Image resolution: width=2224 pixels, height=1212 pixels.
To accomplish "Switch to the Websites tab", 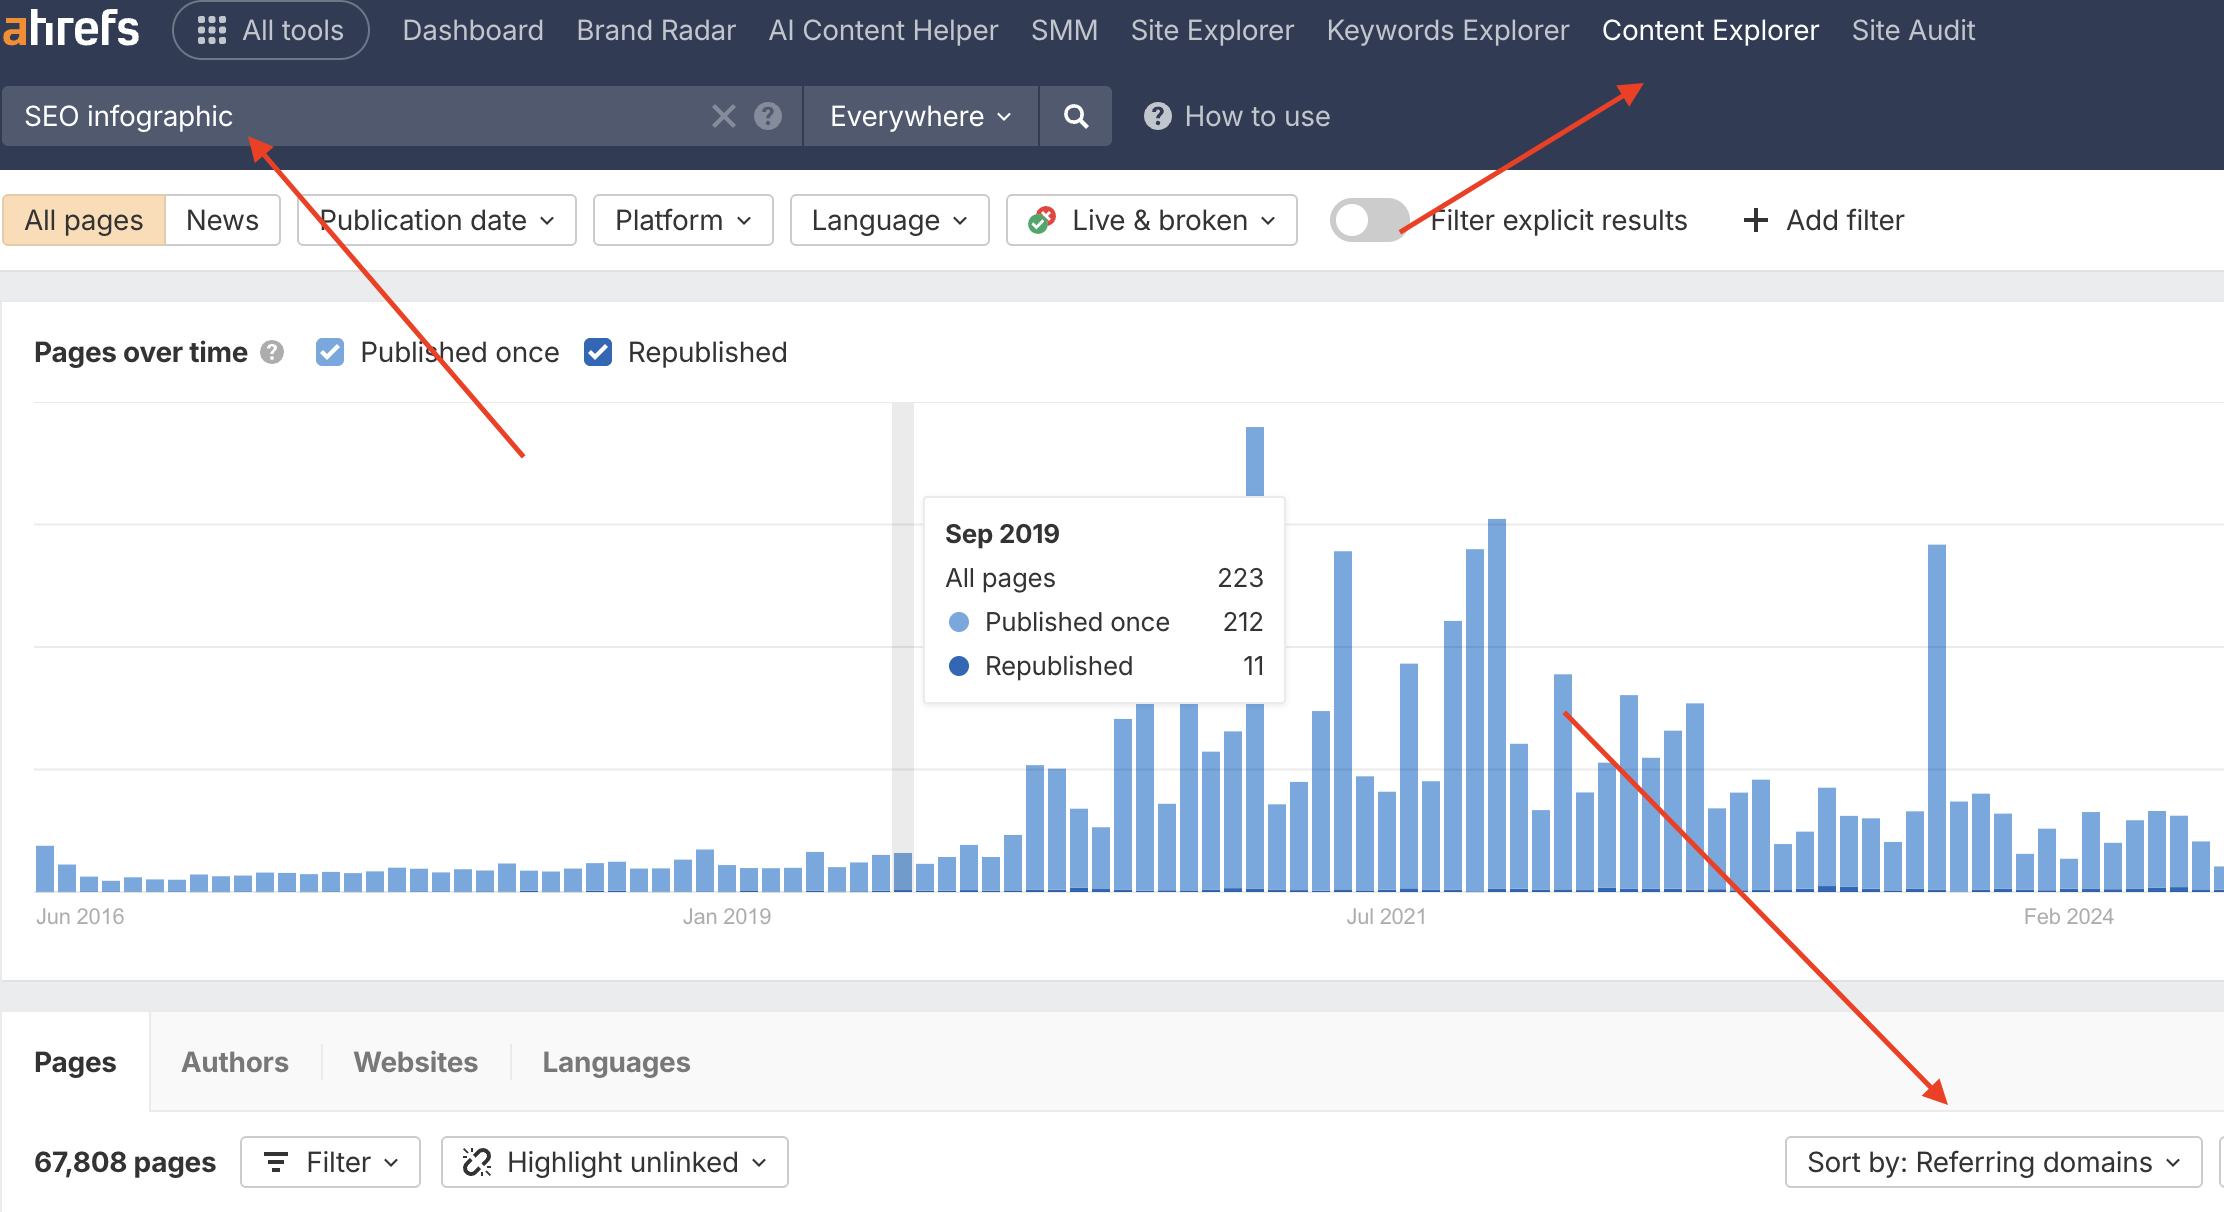I will coord(416,1062).
